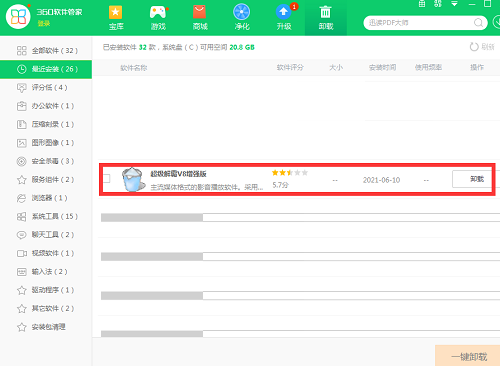Click the 刷新 refresh button

[x=482, y=47]
